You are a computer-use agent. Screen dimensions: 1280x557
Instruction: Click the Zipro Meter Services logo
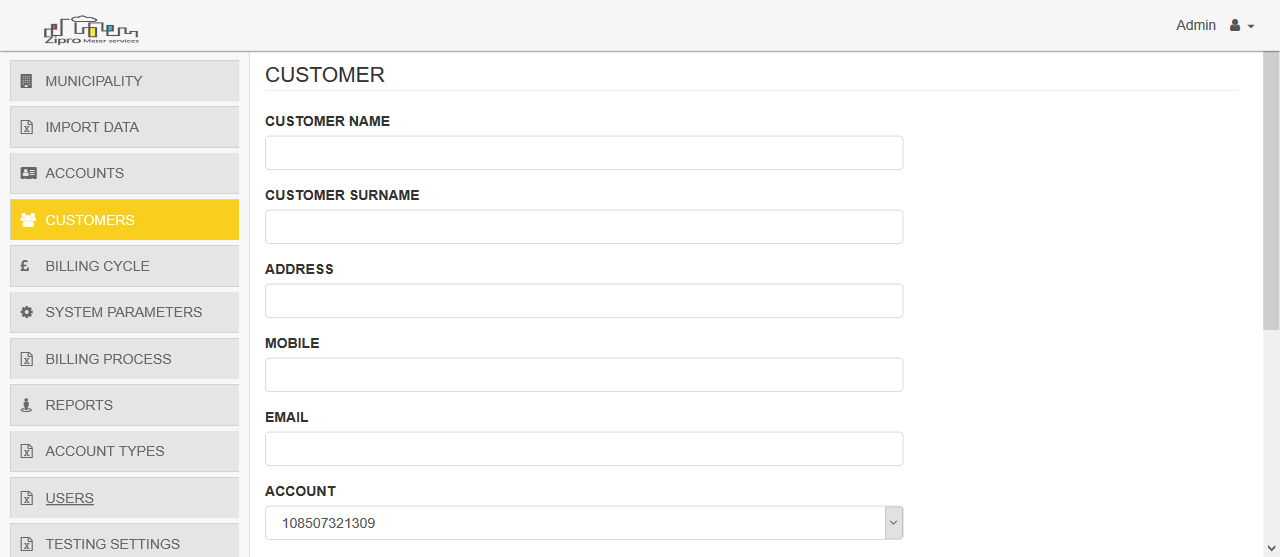click(91, 29)
